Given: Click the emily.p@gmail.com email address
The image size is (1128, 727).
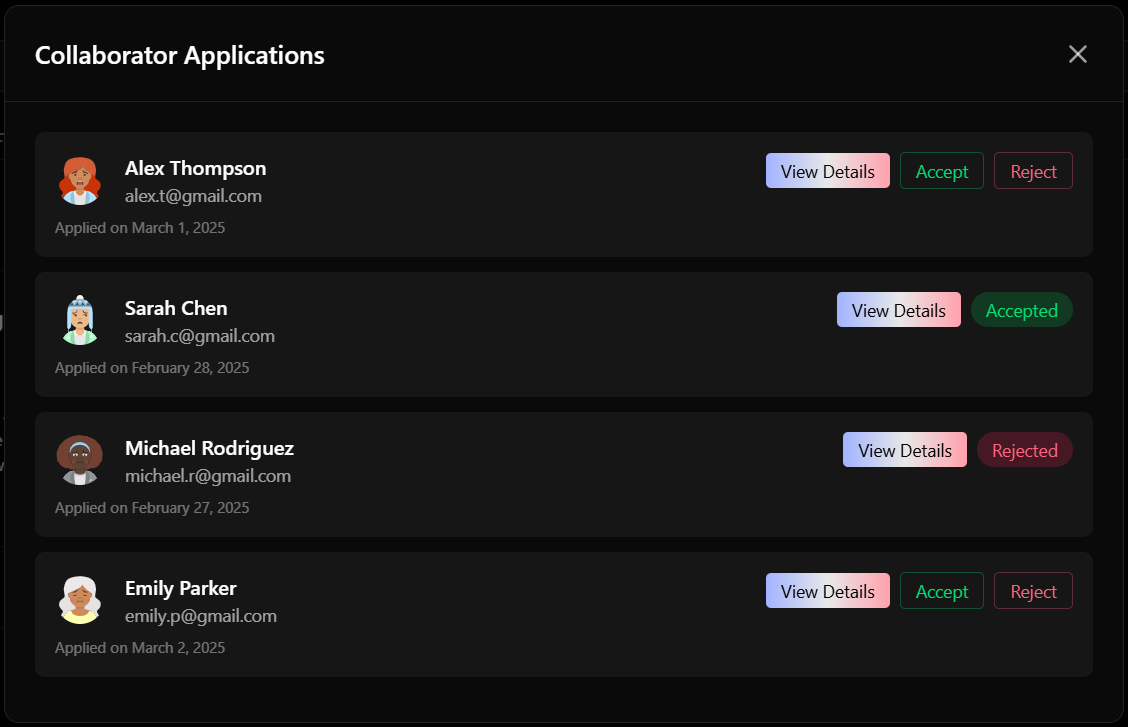Looking at the screenshot, I should [x=200, y=616].
